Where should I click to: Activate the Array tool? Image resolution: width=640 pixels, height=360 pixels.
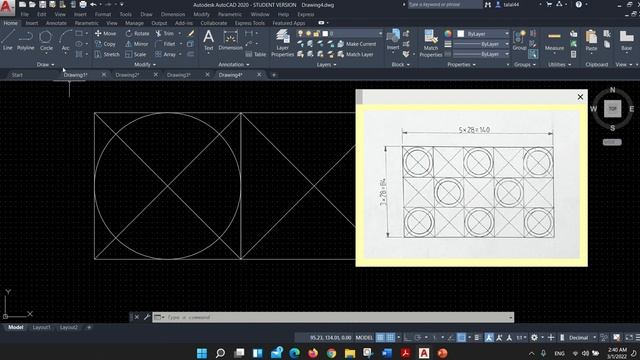click(x=165, y=54)
